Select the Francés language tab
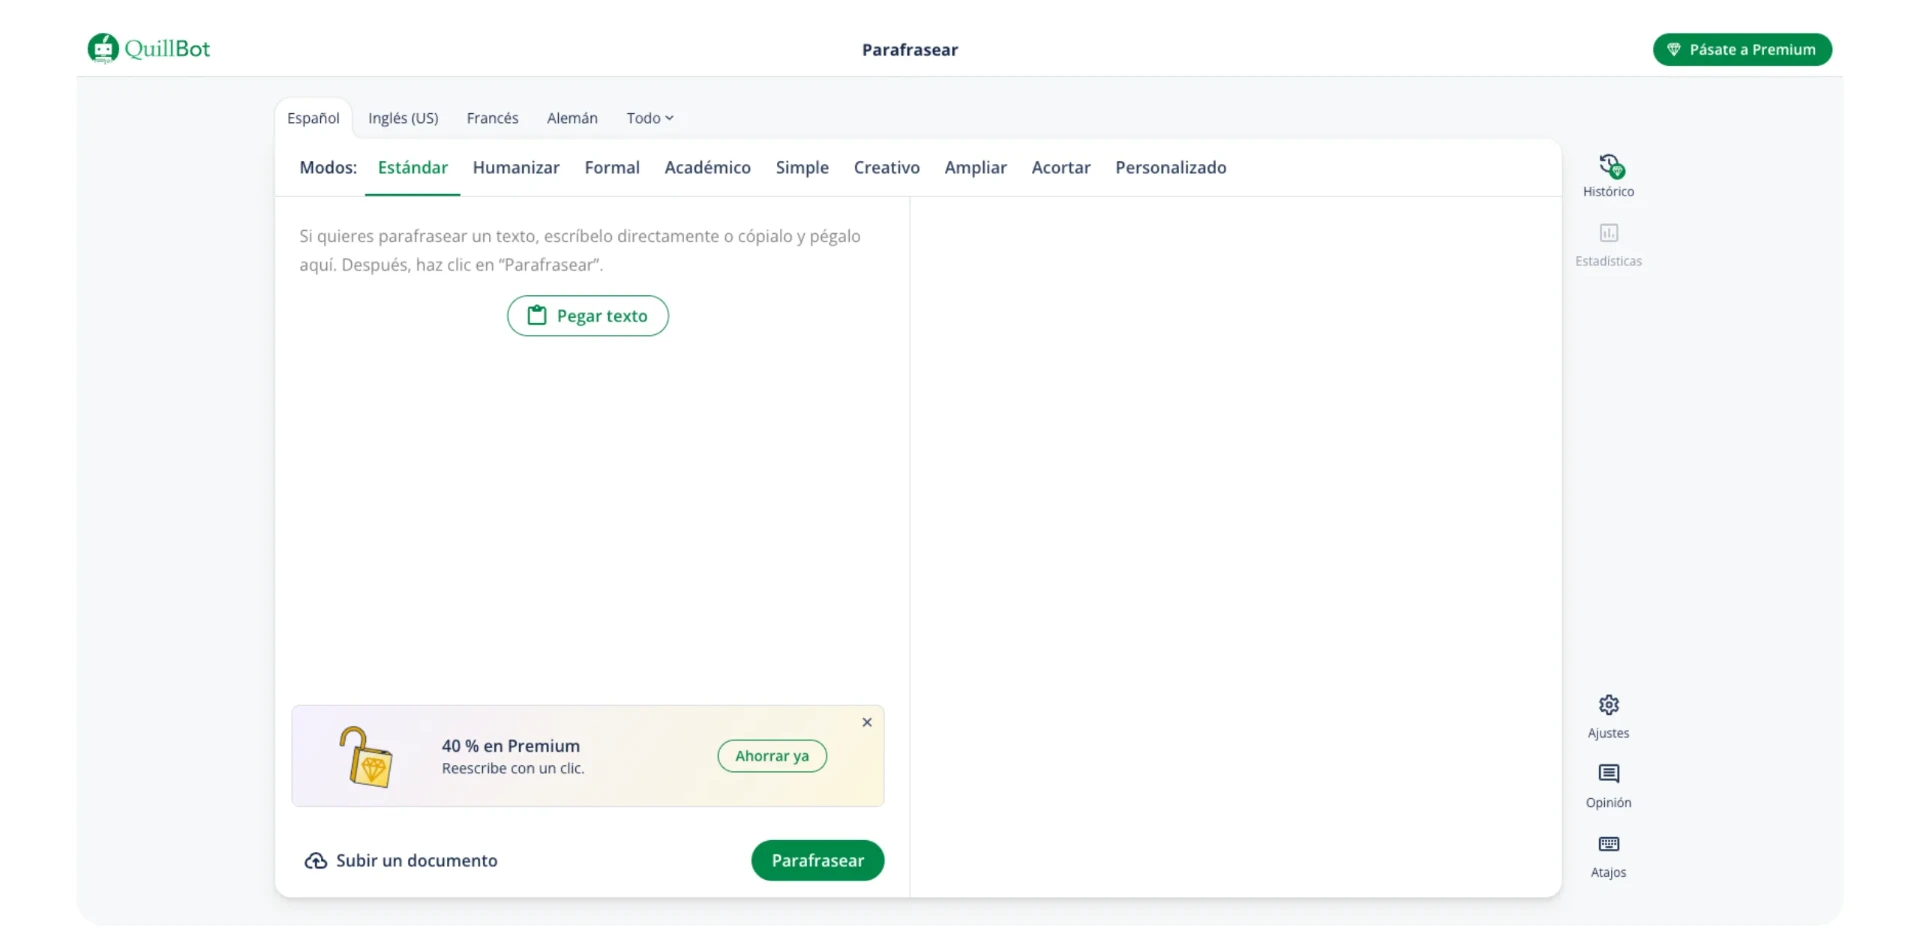 [492, 118]
